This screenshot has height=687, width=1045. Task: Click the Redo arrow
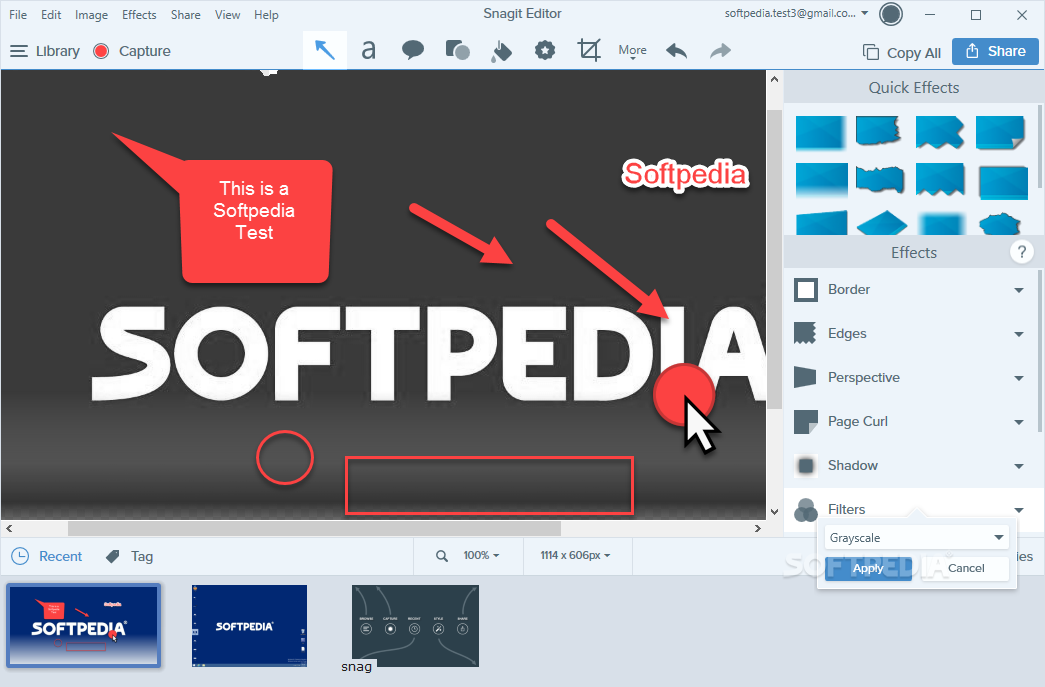click(x=720, y=51)
